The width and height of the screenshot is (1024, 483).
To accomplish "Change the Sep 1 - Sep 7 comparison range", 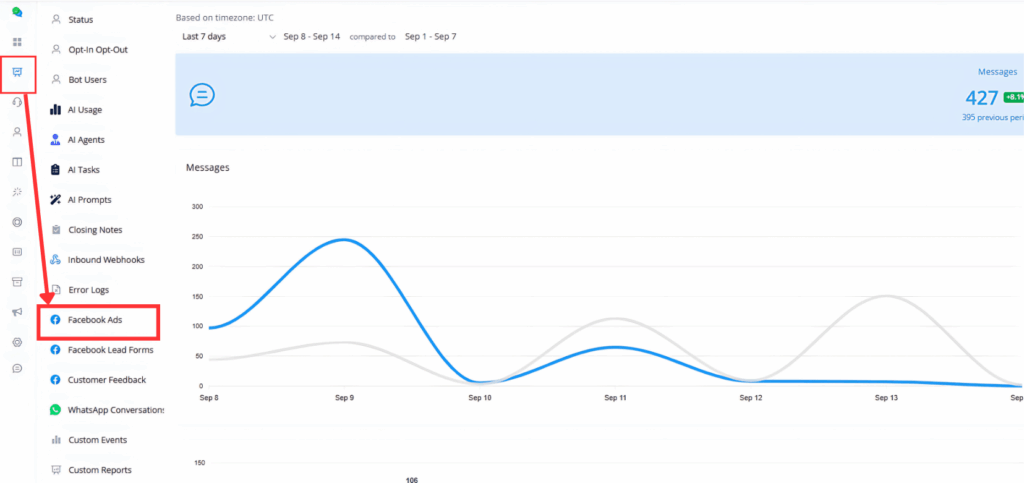I will pos(430,36).
